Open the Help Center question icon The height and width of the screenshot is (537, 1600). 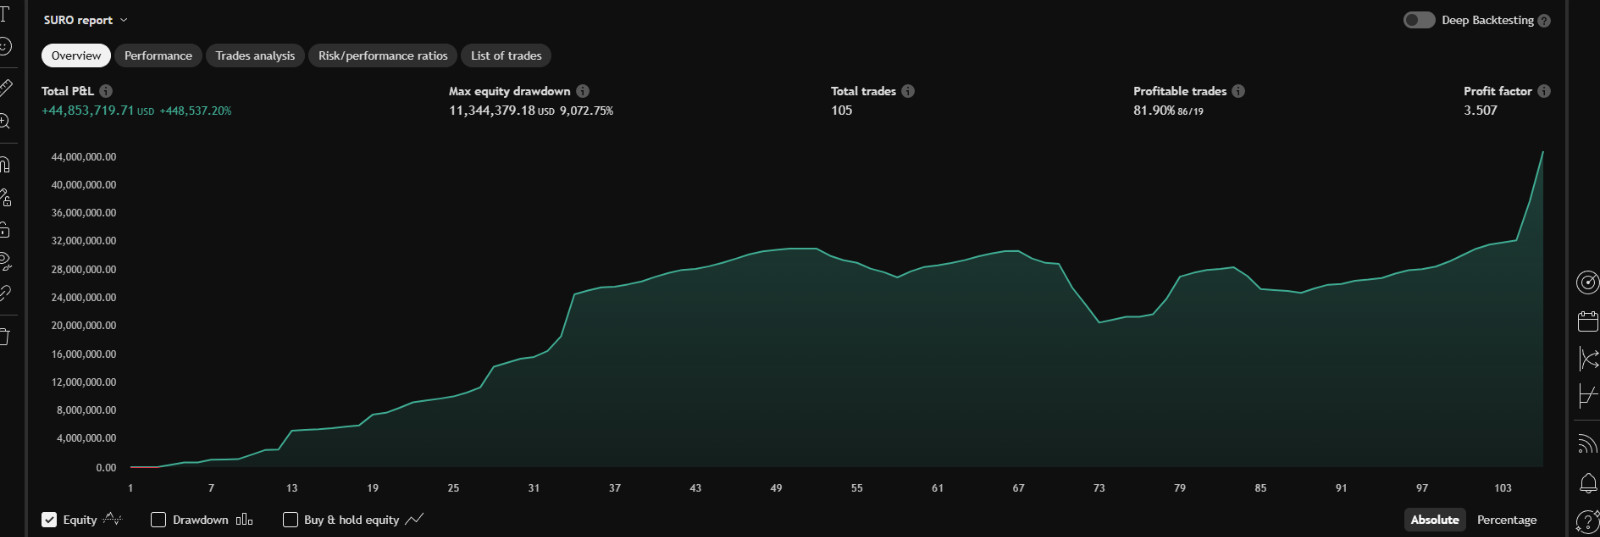(x=1588, y=521)
